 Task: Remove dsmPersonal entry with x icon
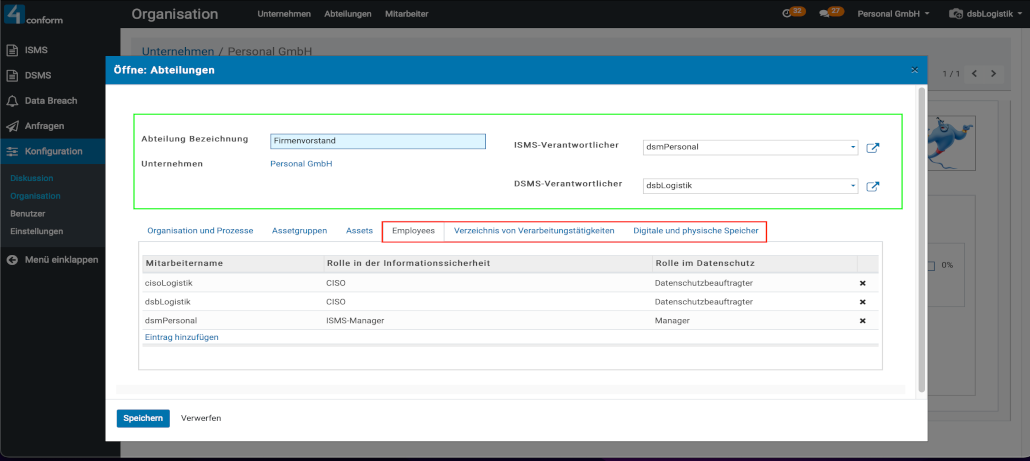tap(862, 321)
